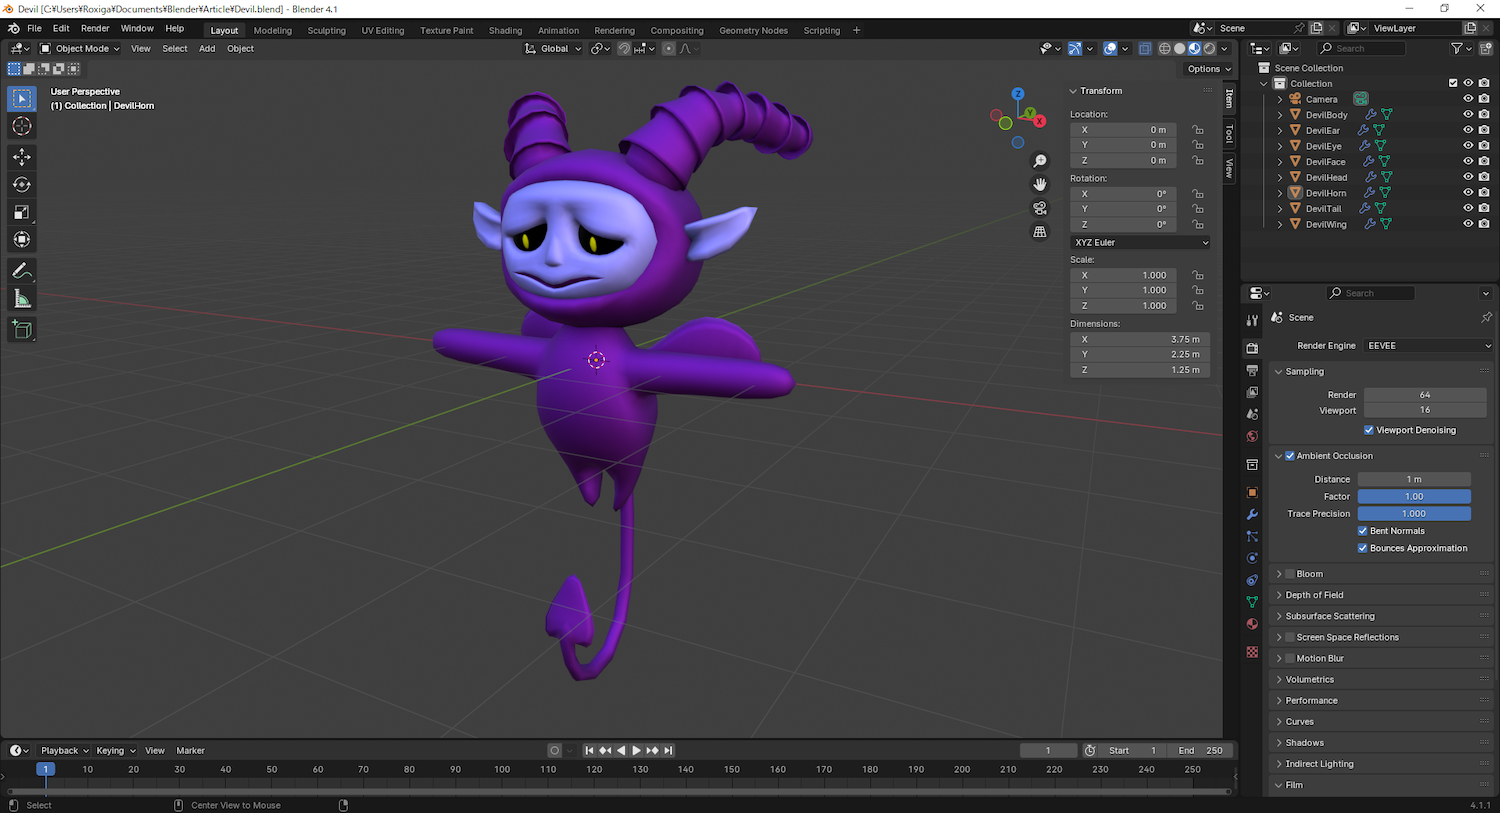Select the Measure tool
Screen dimensions: 1500x813
click(21, 299)
